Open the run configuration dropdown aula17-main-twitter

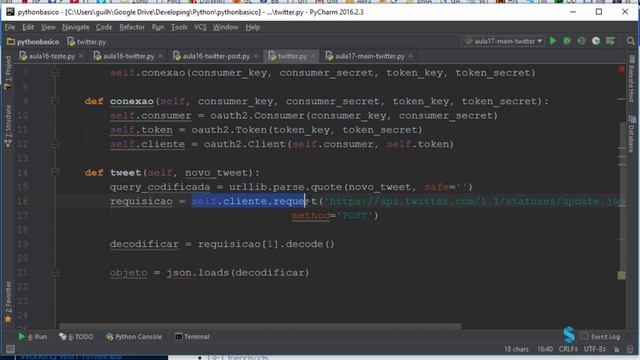pyautogui.click(x=504, y=41)
